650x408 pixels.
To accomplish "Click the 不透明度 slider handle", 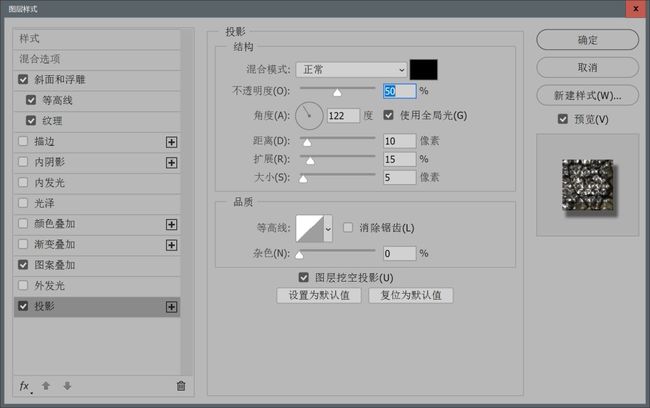I will (337, 92).
